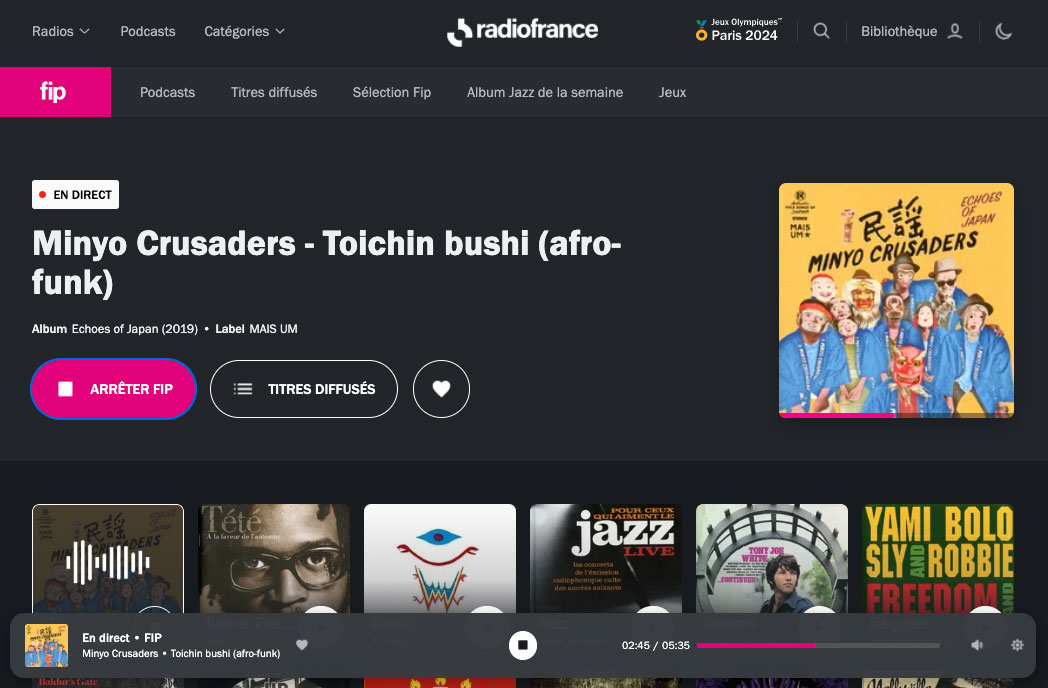The image size is (1048, 688).
Task: Expand the Radios dropdown
Action: 61,31
